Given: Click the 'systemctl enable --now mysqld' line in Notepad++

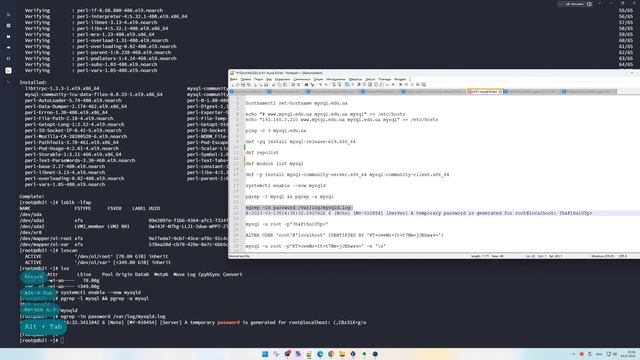Looking at the screenshot, I should pyautogui.click(x=285, y=186).
